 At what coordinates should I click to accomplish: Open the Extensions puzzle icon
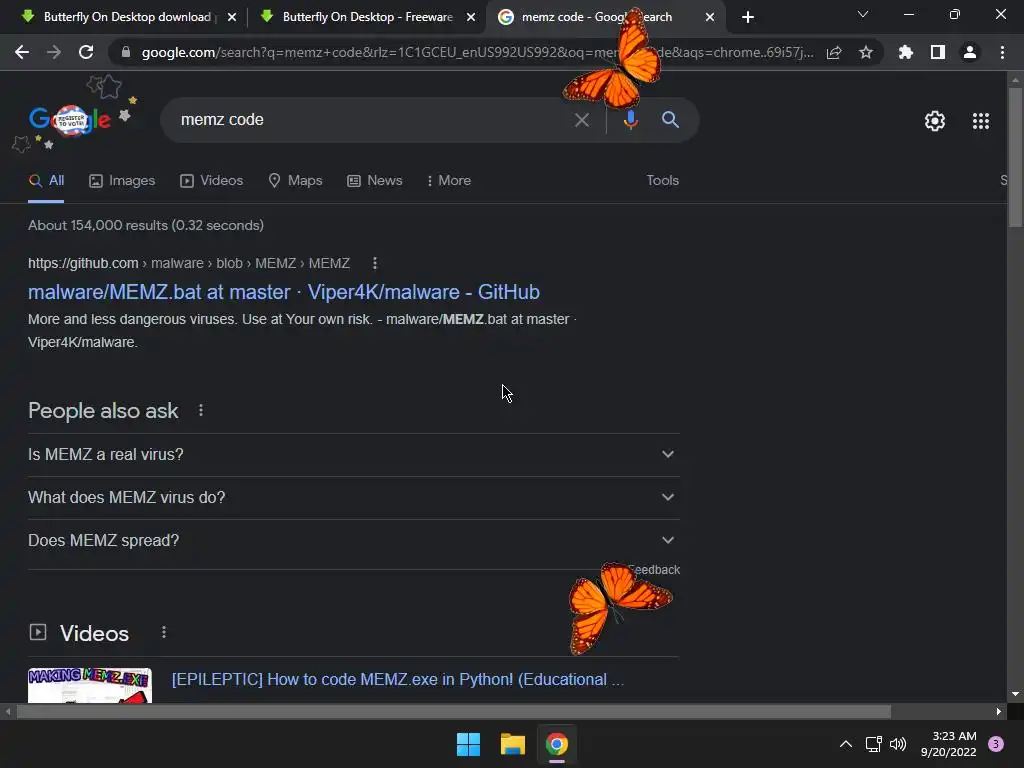tap(906, 52)
